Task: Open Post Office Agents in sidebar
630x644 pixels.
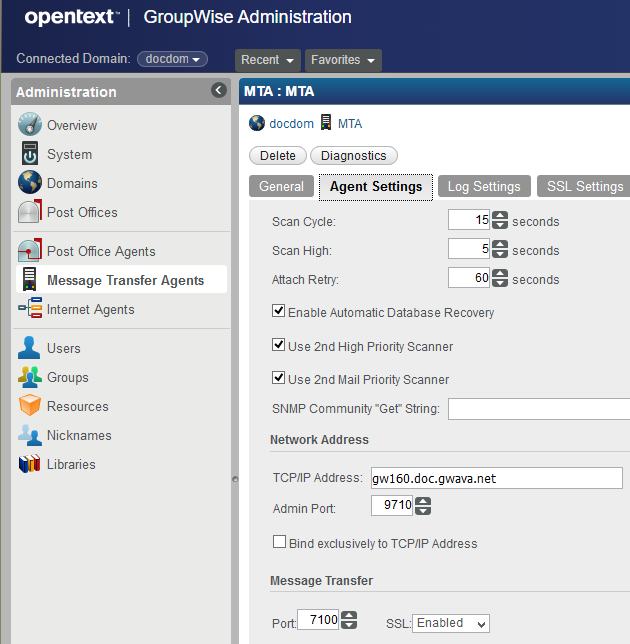Action: (101, 251)
